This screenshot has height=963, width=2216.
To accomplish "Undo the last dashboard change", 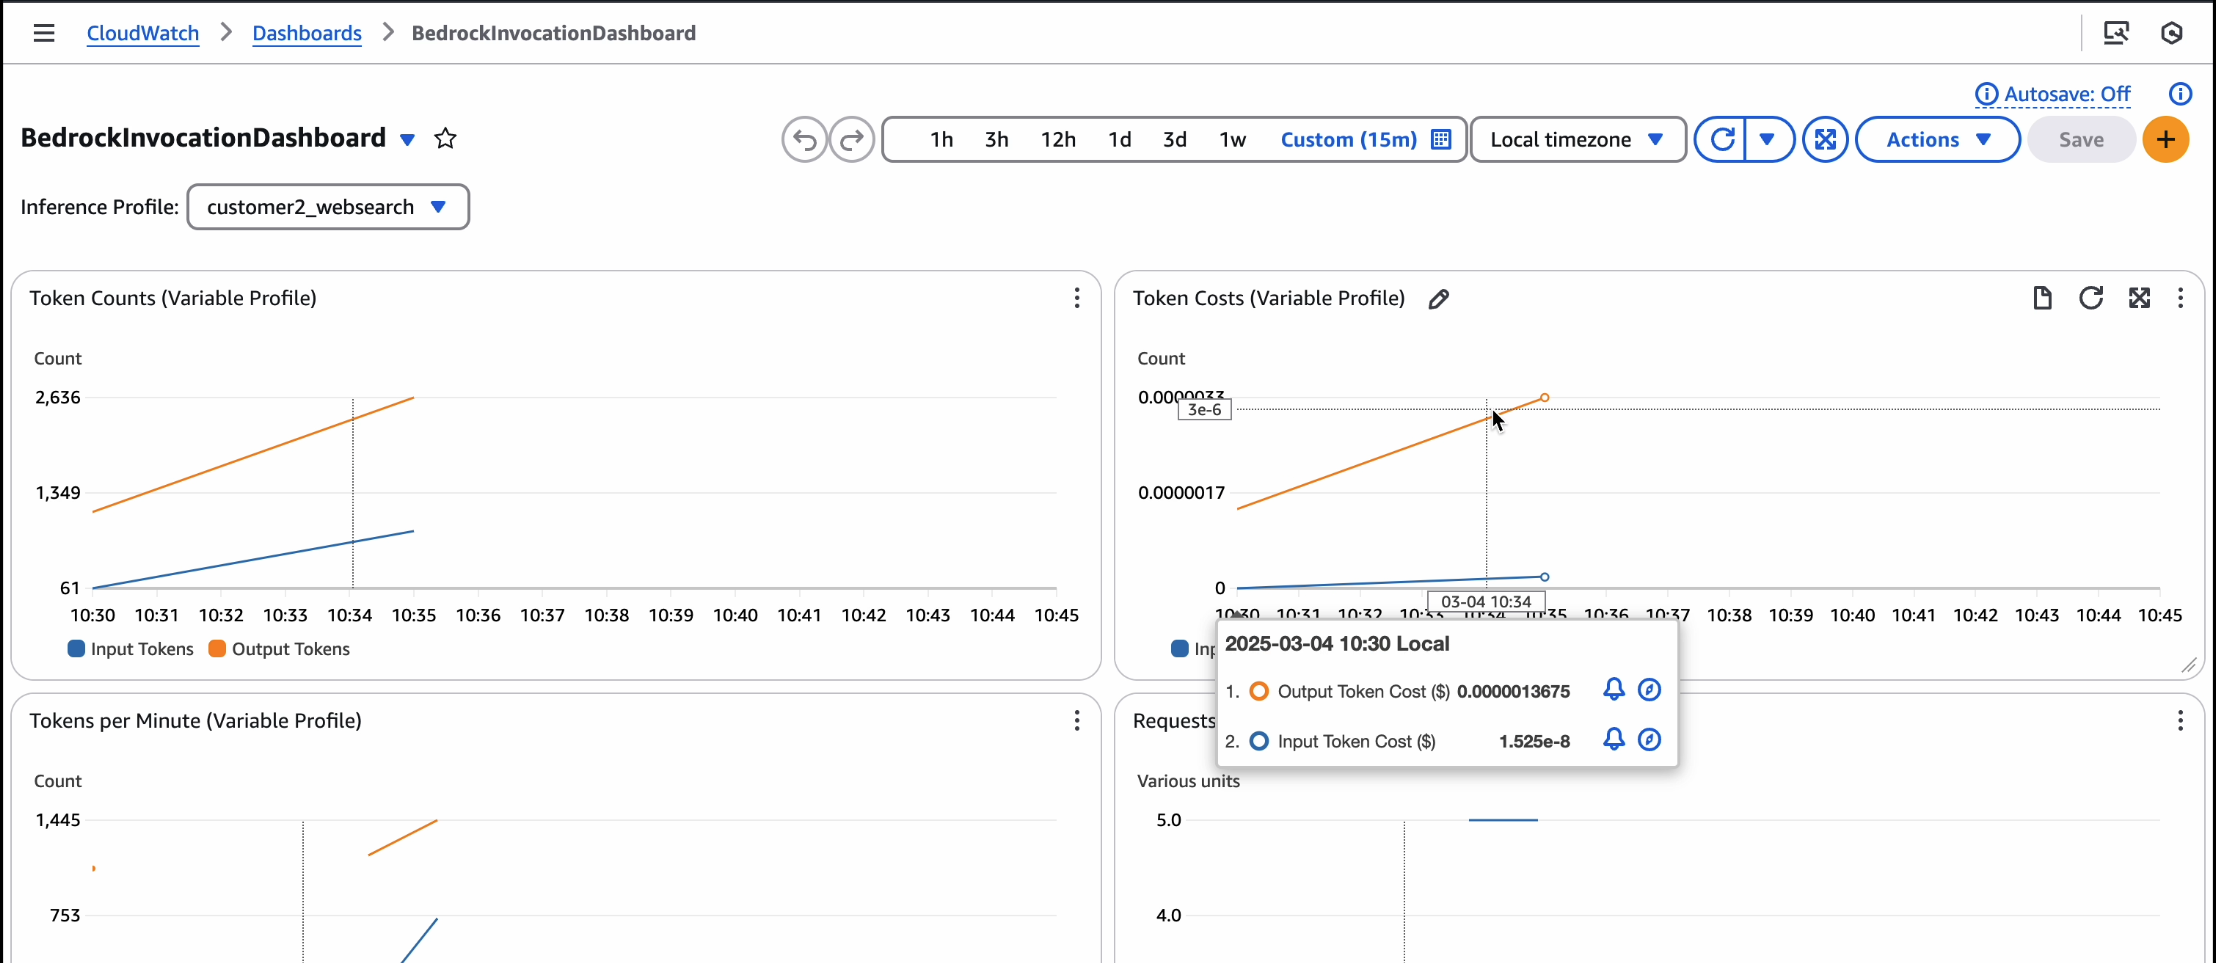I will pos(805,140).
